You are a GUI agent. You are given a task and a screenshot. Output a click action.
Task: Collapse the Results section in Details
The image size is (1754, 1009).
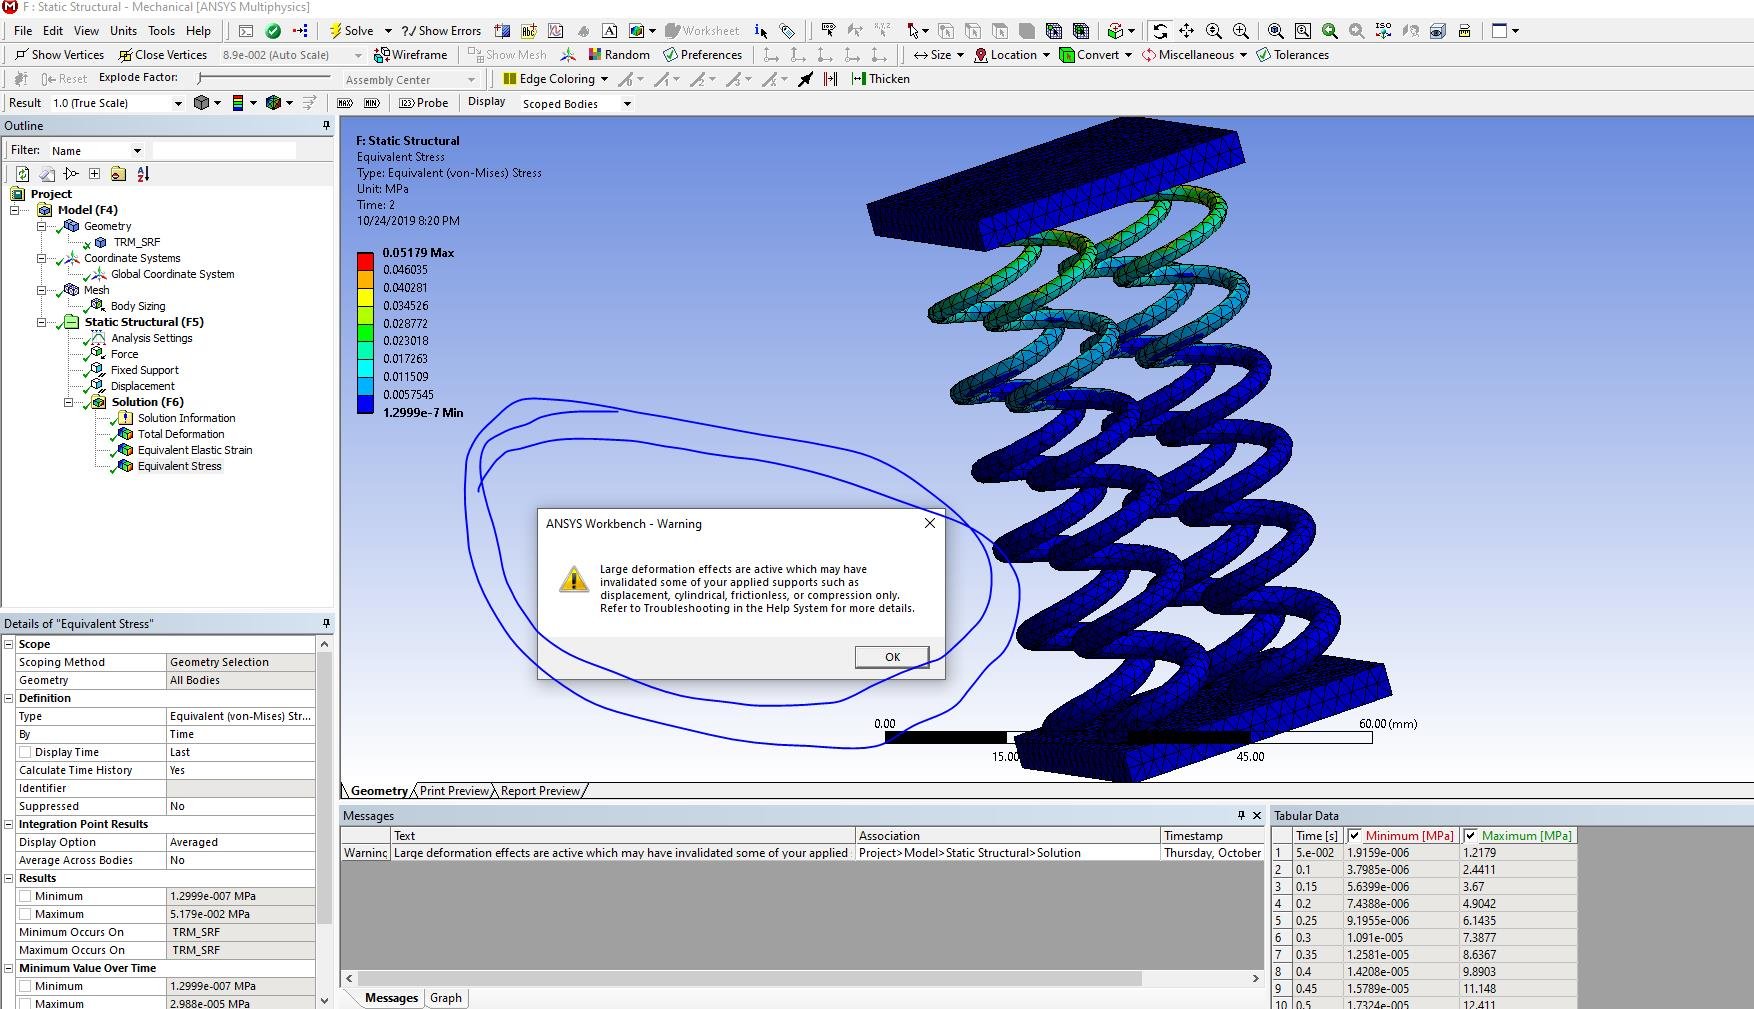pyautogui.click(x=9, y=878)
